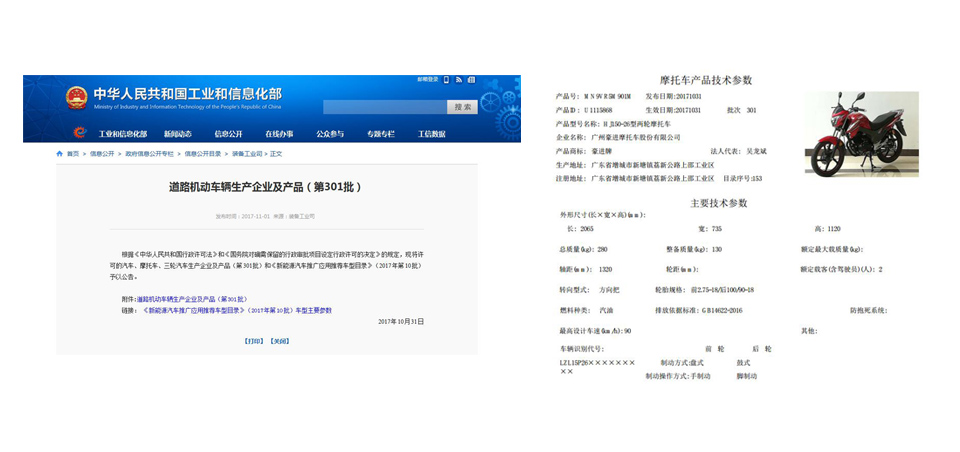Click the rightmost icon beside the RSS icon
The width and height of the screenshot is (960, 452).
tap(470, 80)
